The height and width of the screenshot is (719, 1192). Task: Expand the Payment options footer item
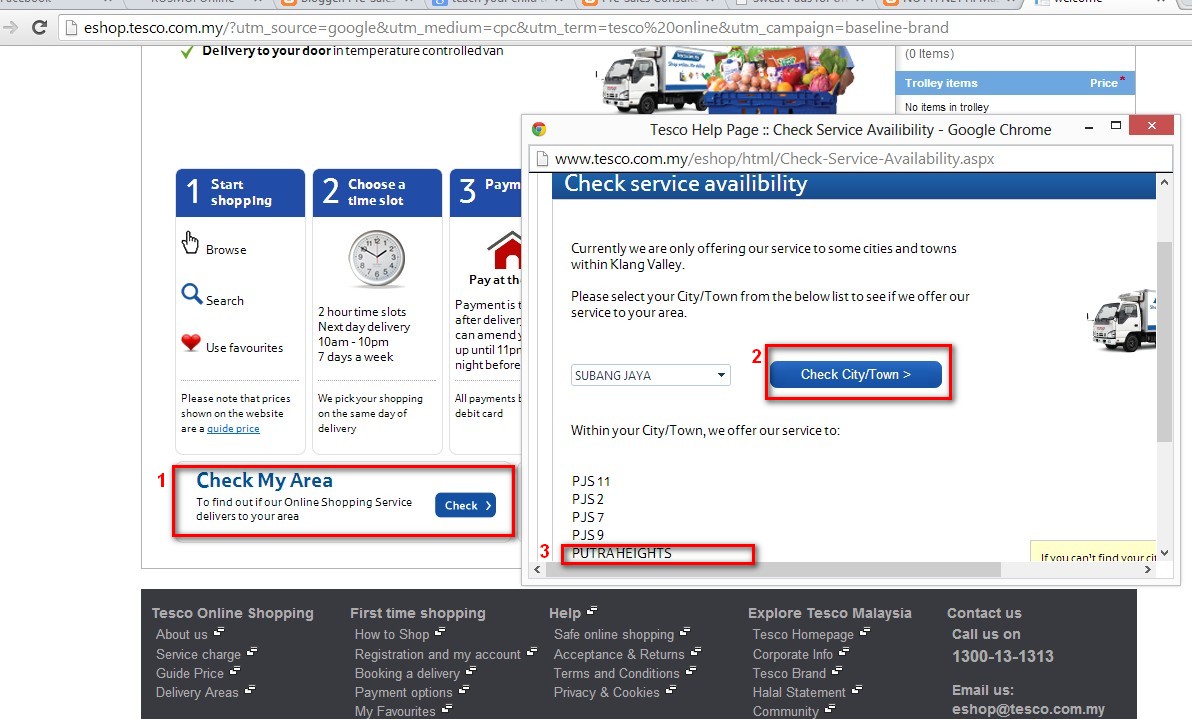coord(404,692)
